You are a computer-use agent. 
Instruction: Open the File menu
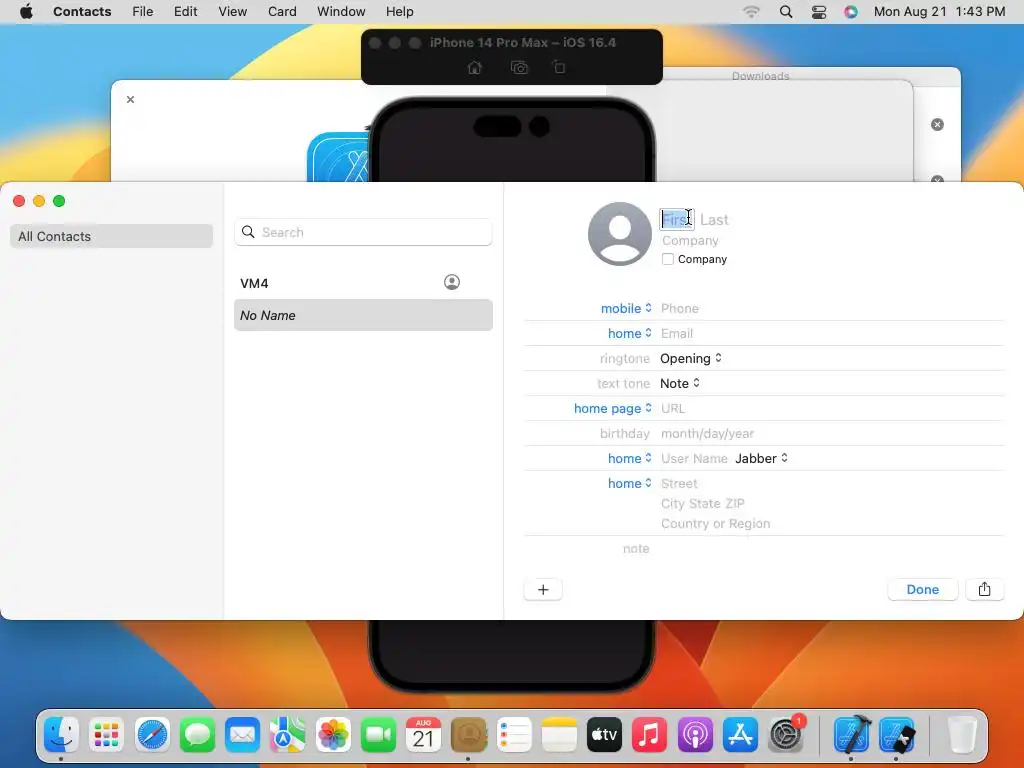[x=142, y=12]
